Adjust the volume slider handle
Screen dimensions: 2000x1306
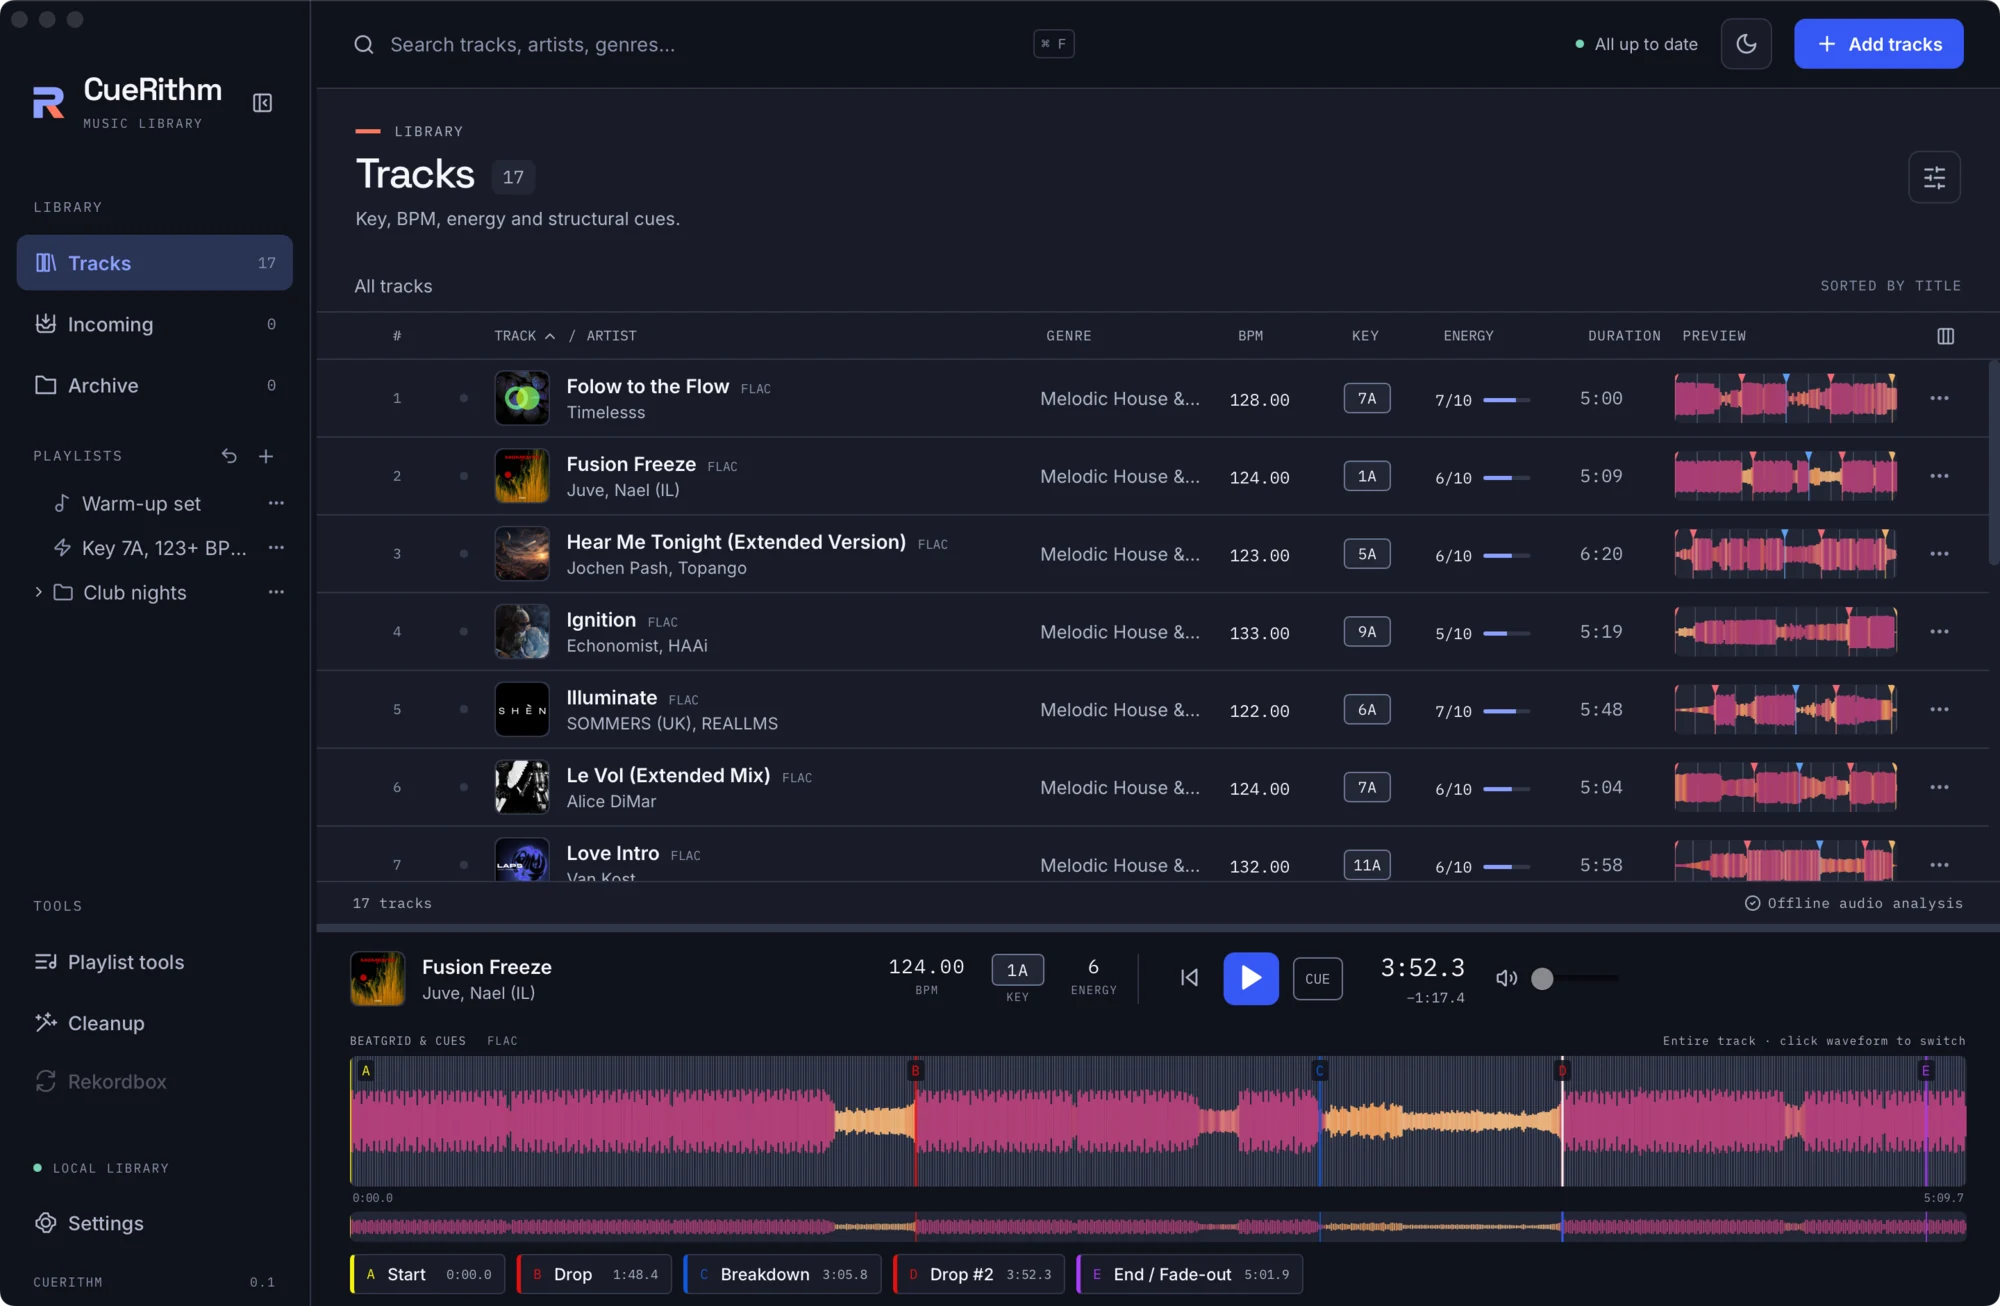[x=1542, y=978]
